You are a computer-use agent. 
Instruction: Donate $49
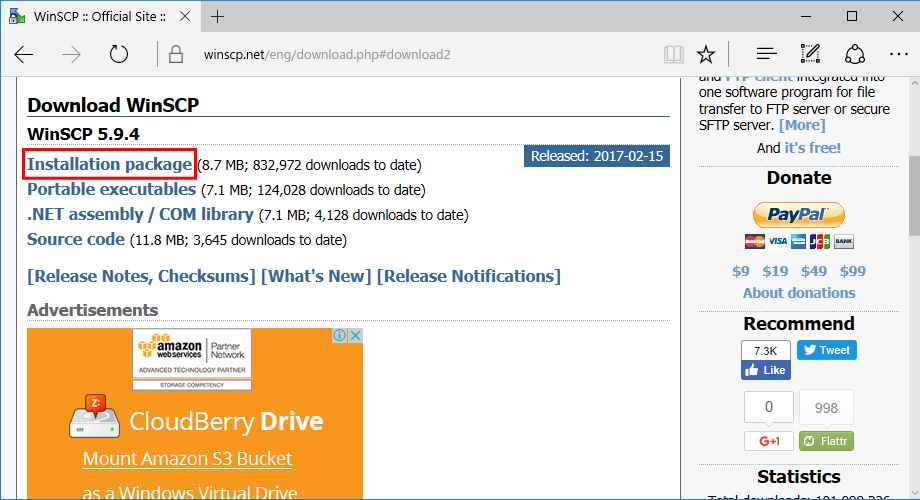click(x=814, y=271)
